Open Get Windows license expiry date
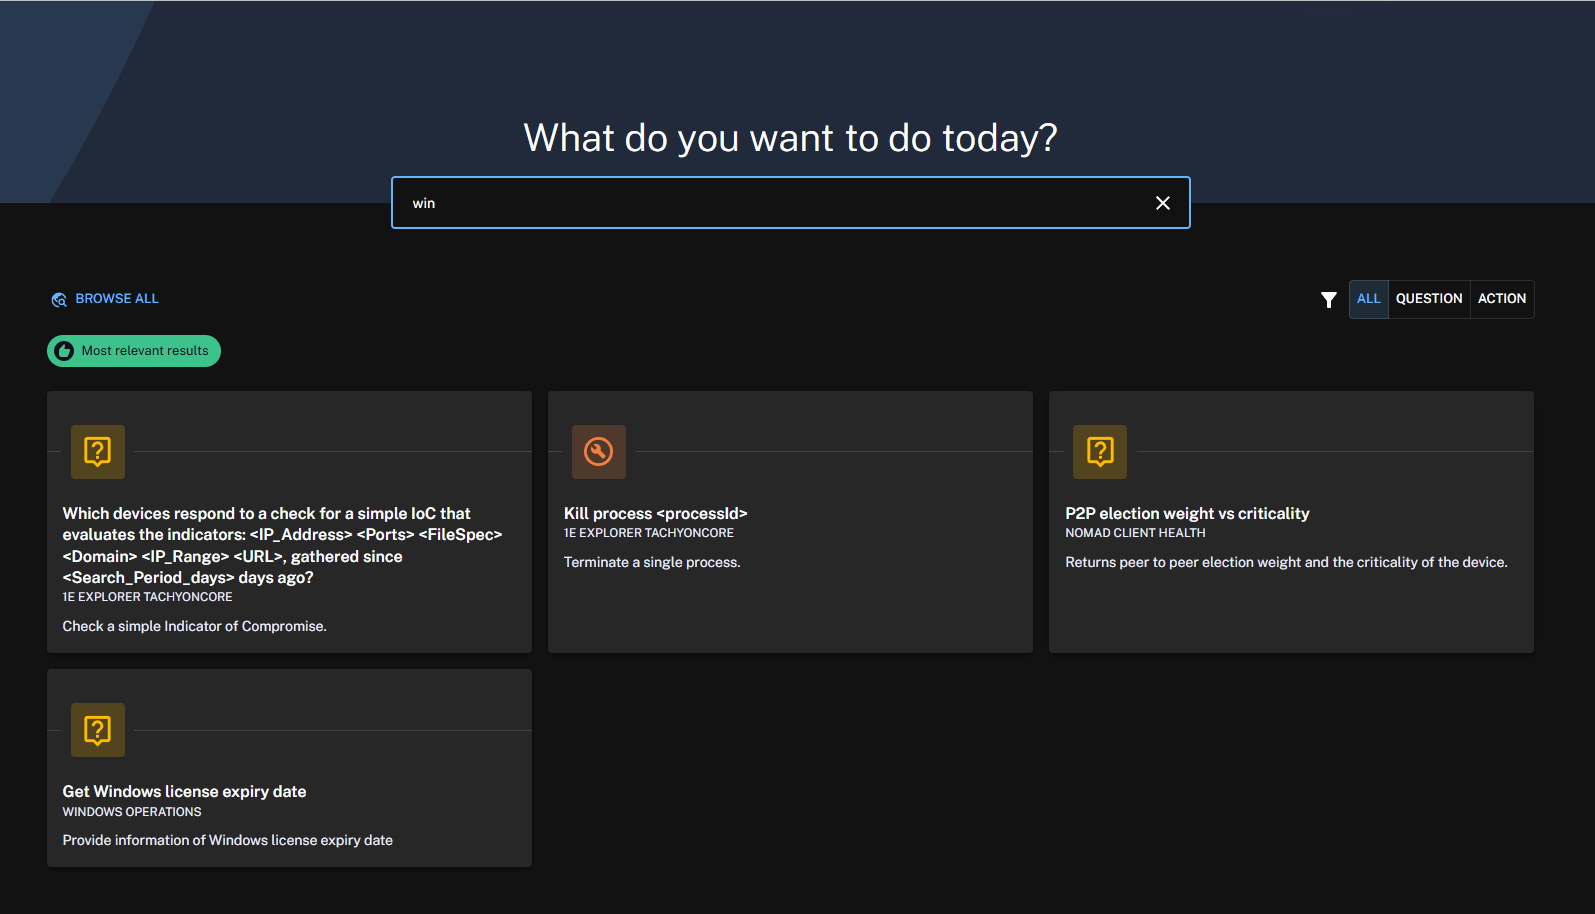This screenshot has height=914, width=1595. click(x=184, y=792)
